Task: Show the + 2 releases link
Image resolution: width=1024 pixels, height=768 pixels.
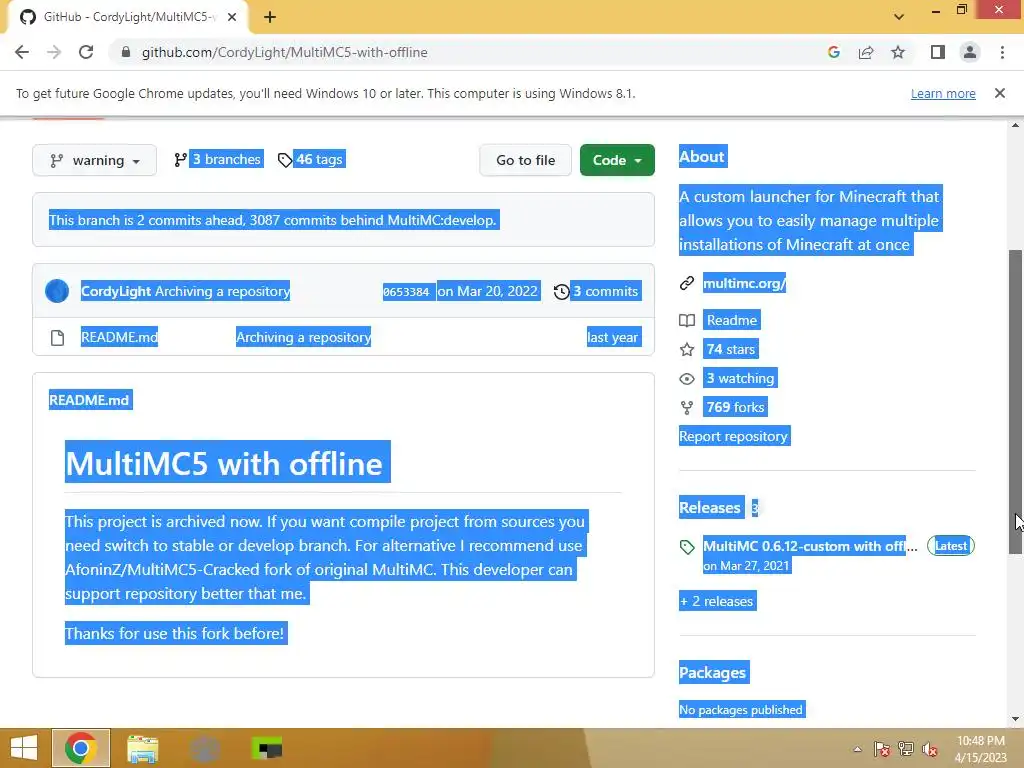Action: click(x=718, y=601)
